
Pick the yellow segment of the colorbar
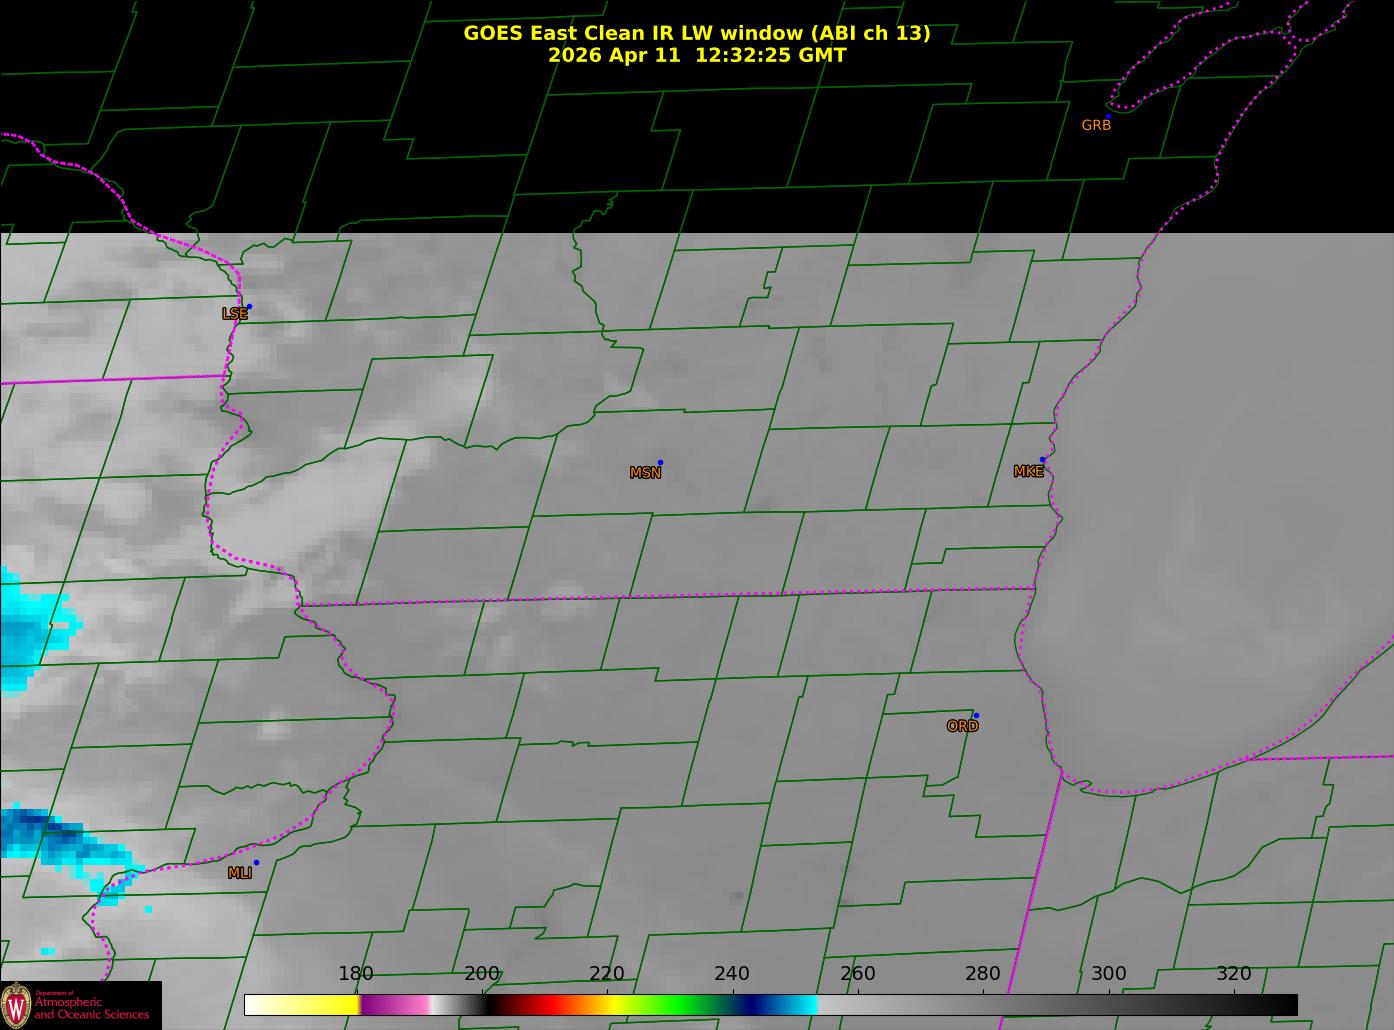(x=310, y=1005)
